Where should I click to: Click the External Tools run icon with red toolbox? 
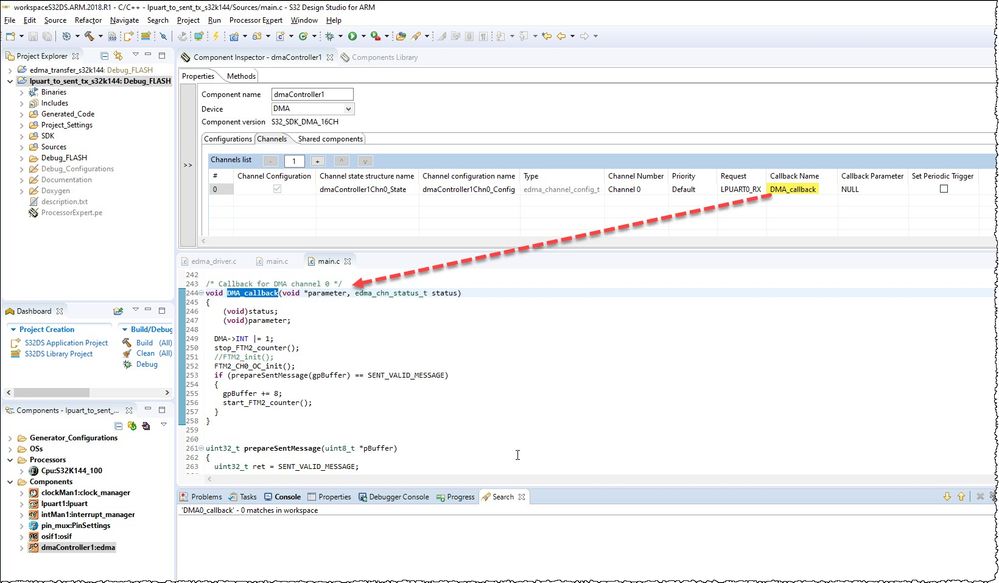click(376, 36)
